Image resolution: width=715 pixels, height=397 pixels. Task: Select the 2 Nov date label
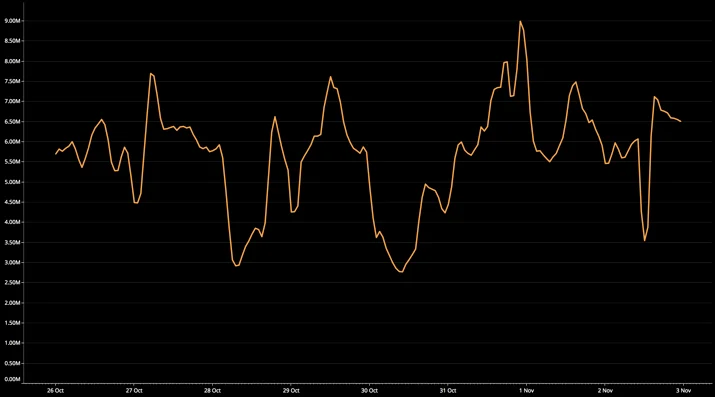605,391
